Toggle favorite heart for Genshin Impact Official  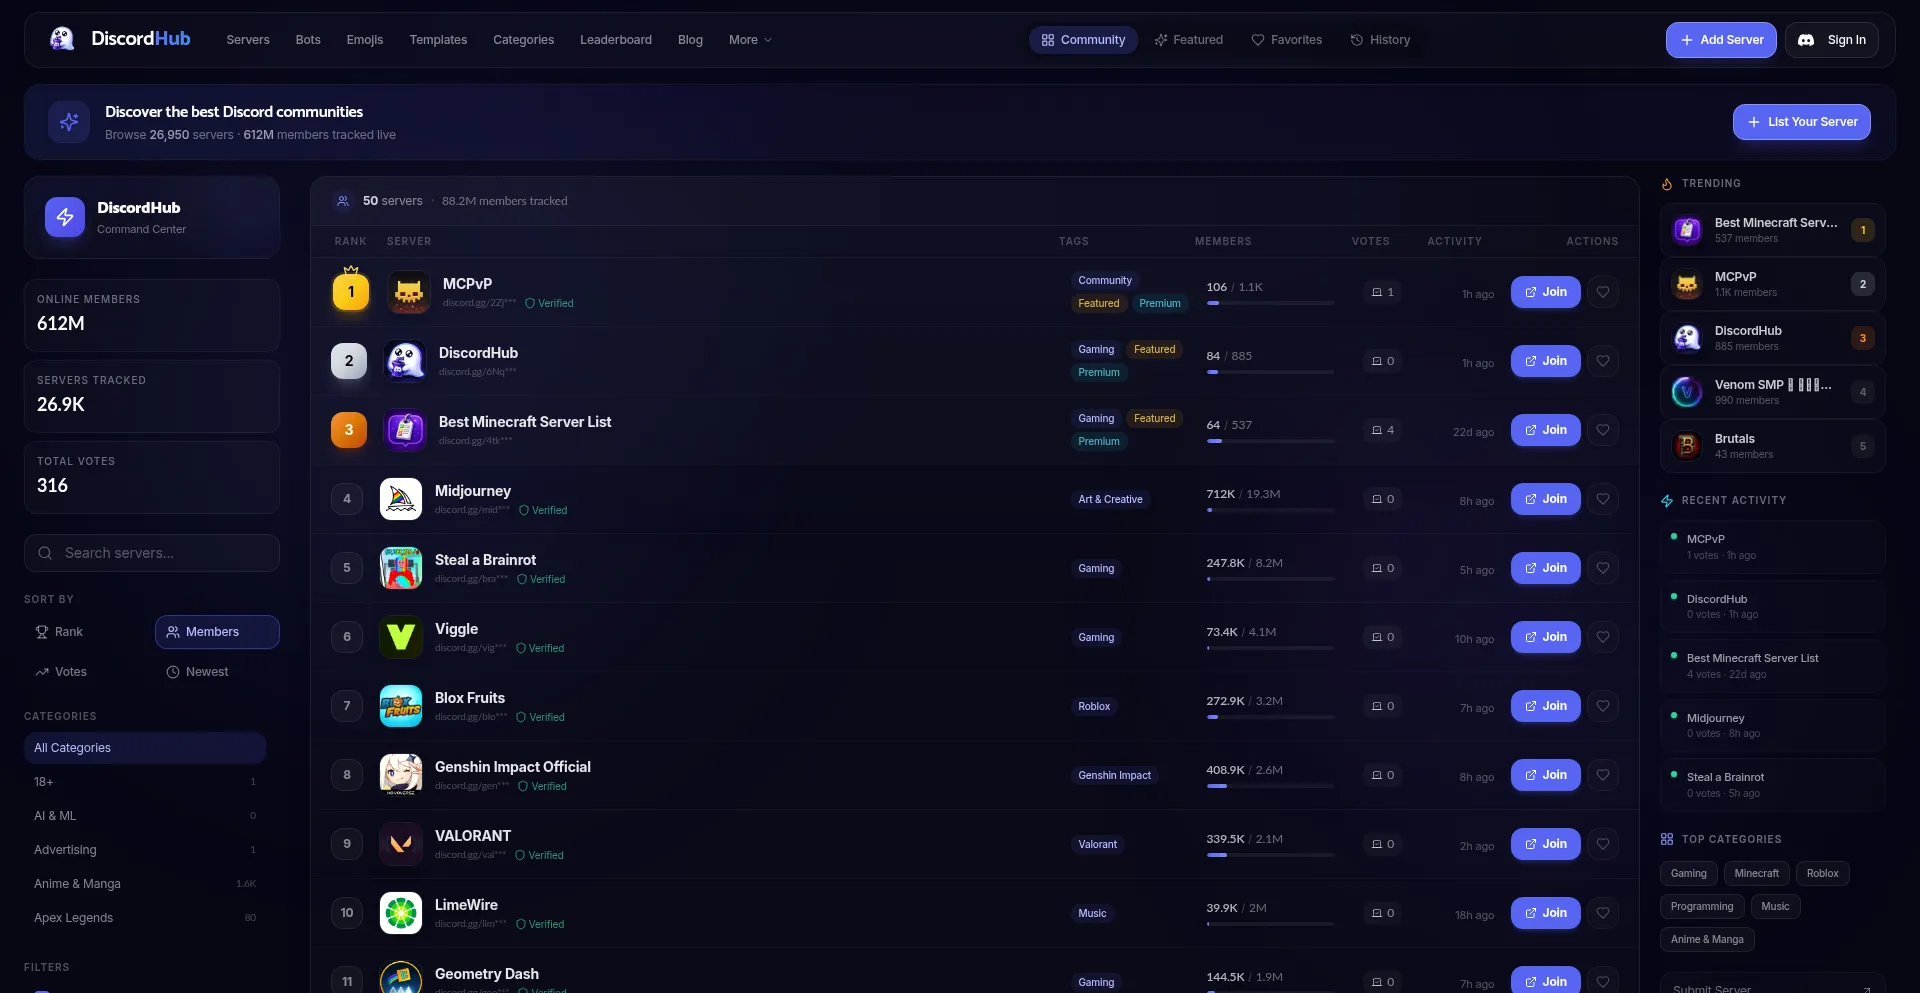[x=1603, y=775]
